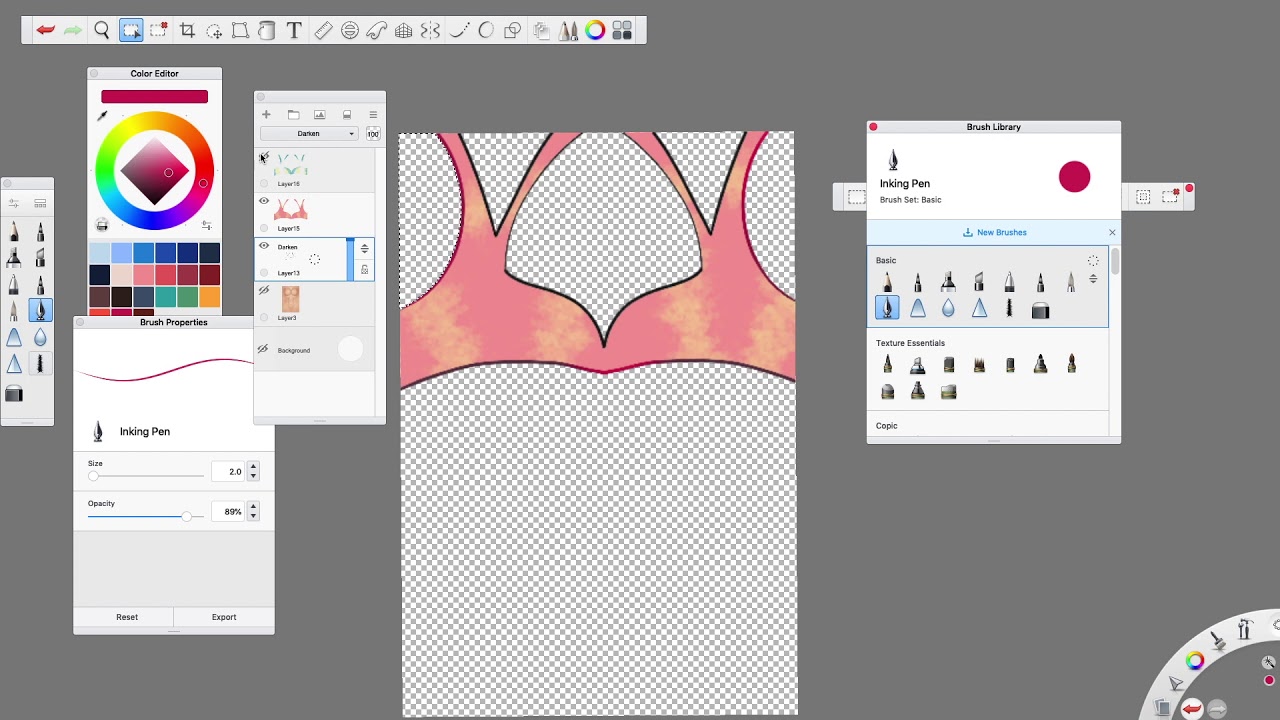Click the New Brushes download link
Screen dimensions: 1280x720
click(995, 232)
